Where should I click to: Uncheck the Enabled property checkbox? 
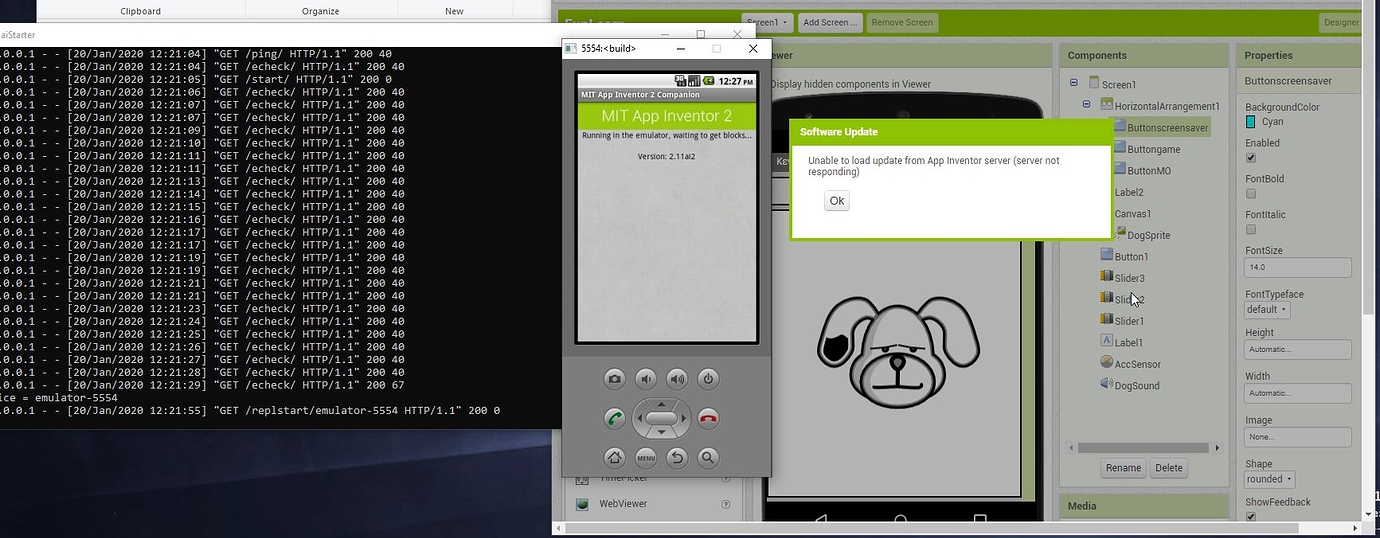click(1251, 158)
